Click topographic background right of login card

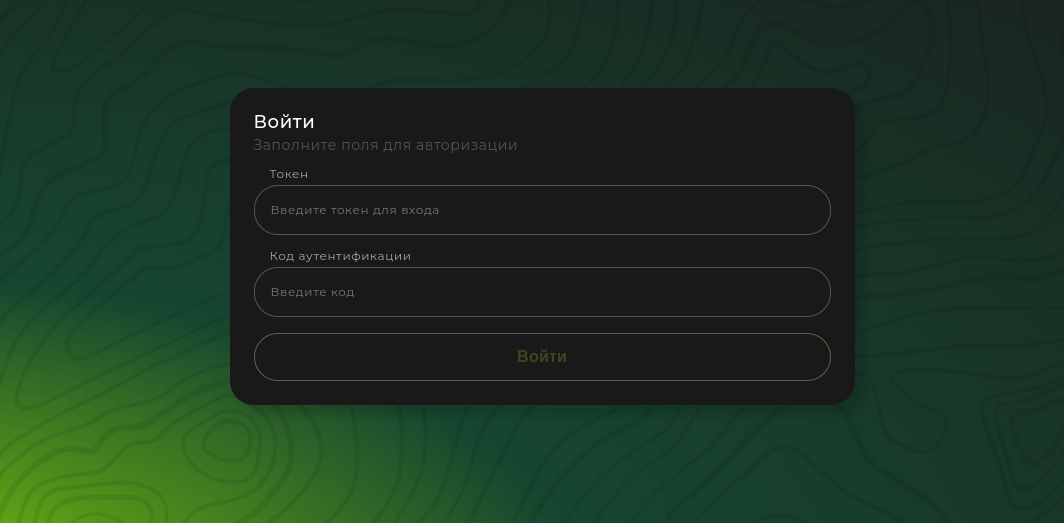957,244
